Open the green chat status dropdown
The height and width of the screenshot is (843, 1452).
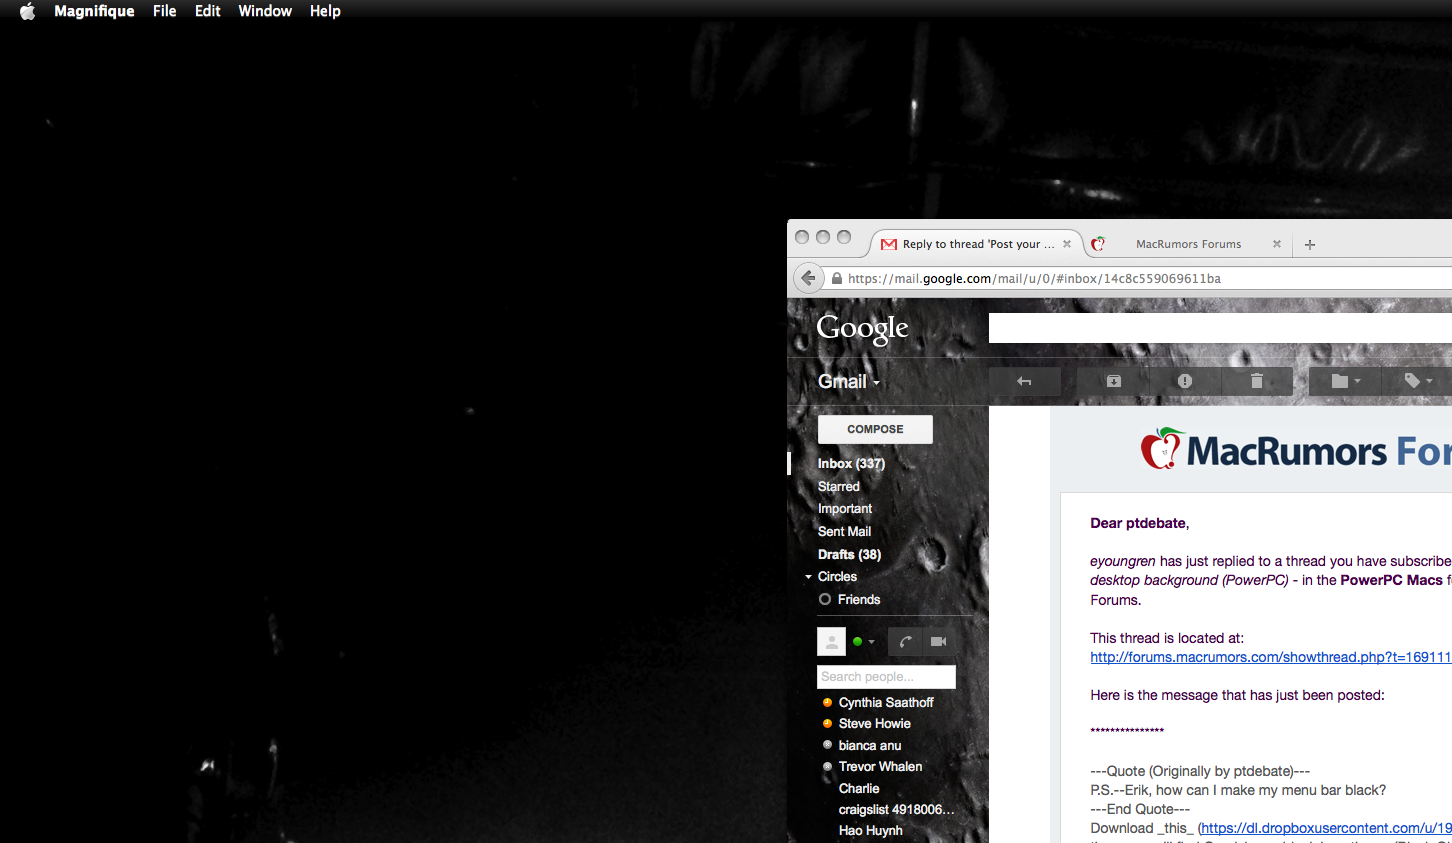863,642
